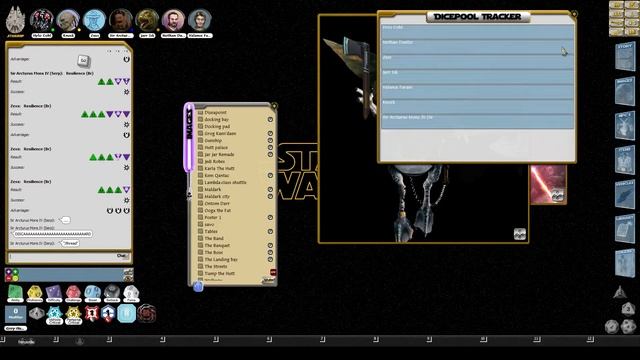The width and height of the screenshot is (640, 360).
Task: Toggle sharing icon on The Boss row
Action: click(x=270, y=252)
